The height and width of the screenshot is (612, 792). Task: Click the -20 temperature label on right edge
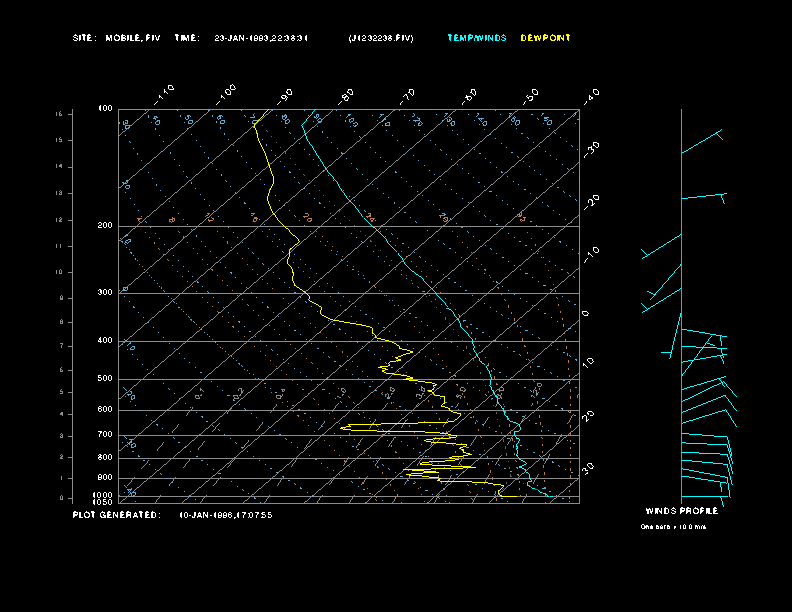point(591,202)
